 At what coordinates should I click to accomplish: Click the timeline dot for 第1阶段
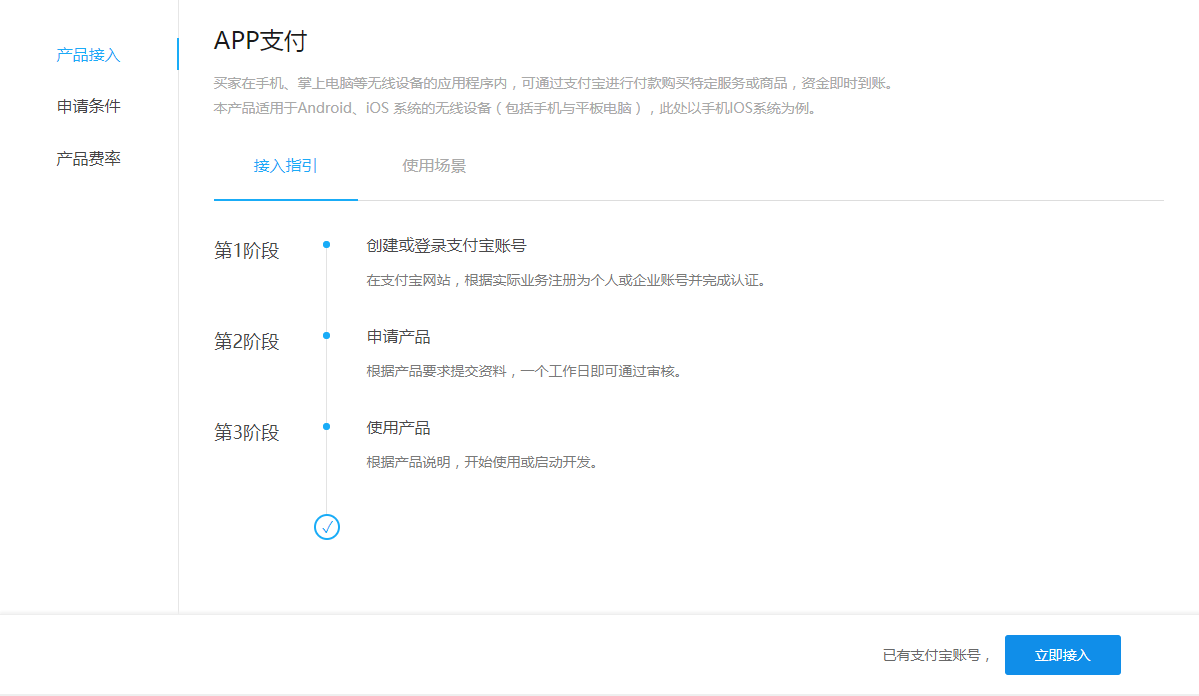(x=327, y=245)
